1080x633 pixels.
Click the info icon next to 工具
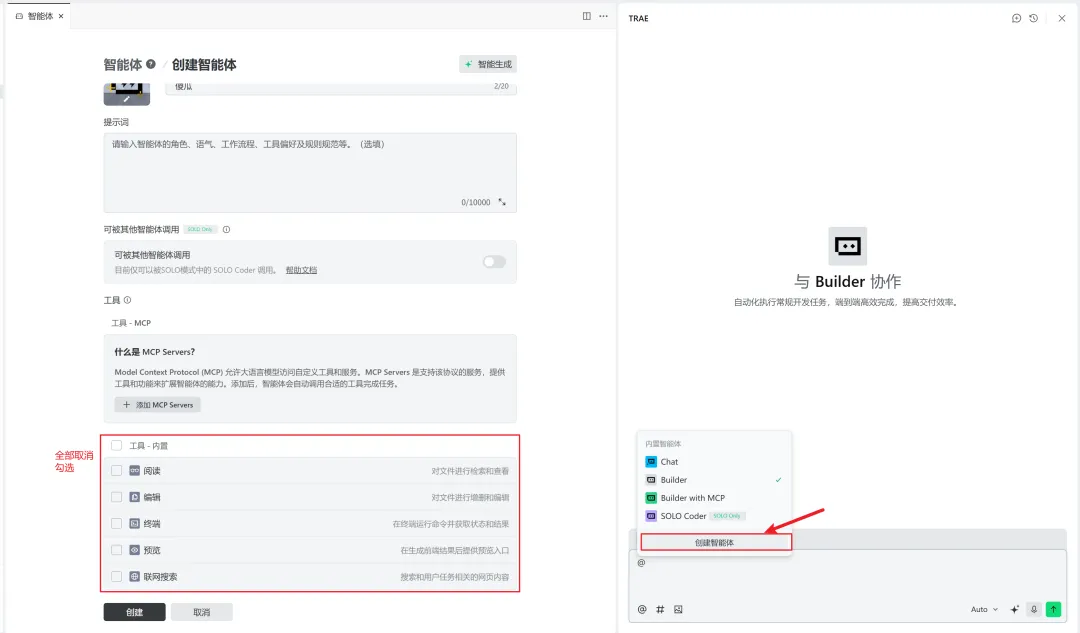127,300
